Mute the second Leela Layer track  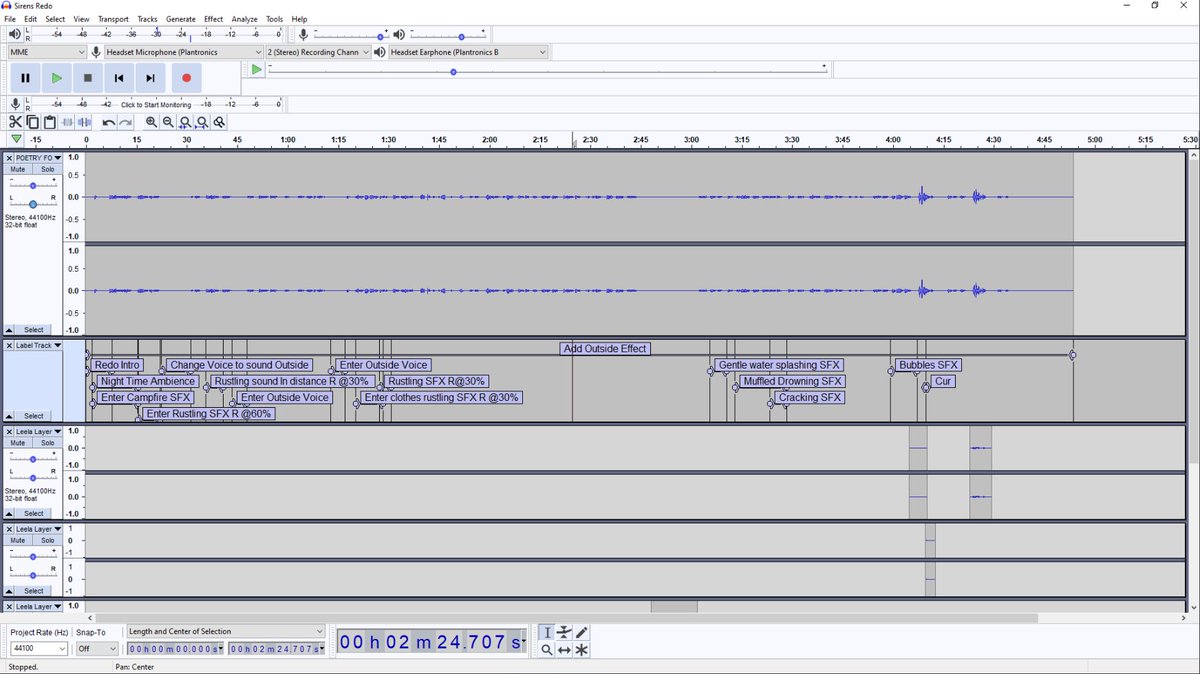[x=18, y=540]
